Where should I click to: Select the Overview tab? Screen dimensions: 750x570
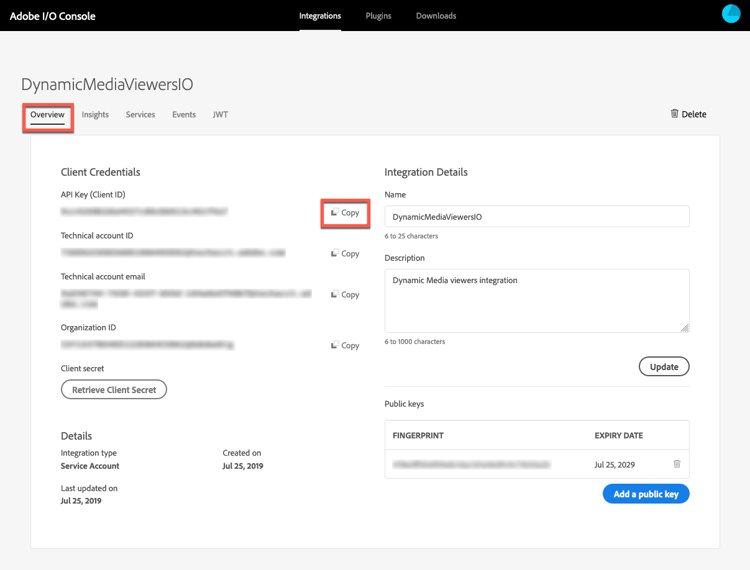tap(47, 115)
